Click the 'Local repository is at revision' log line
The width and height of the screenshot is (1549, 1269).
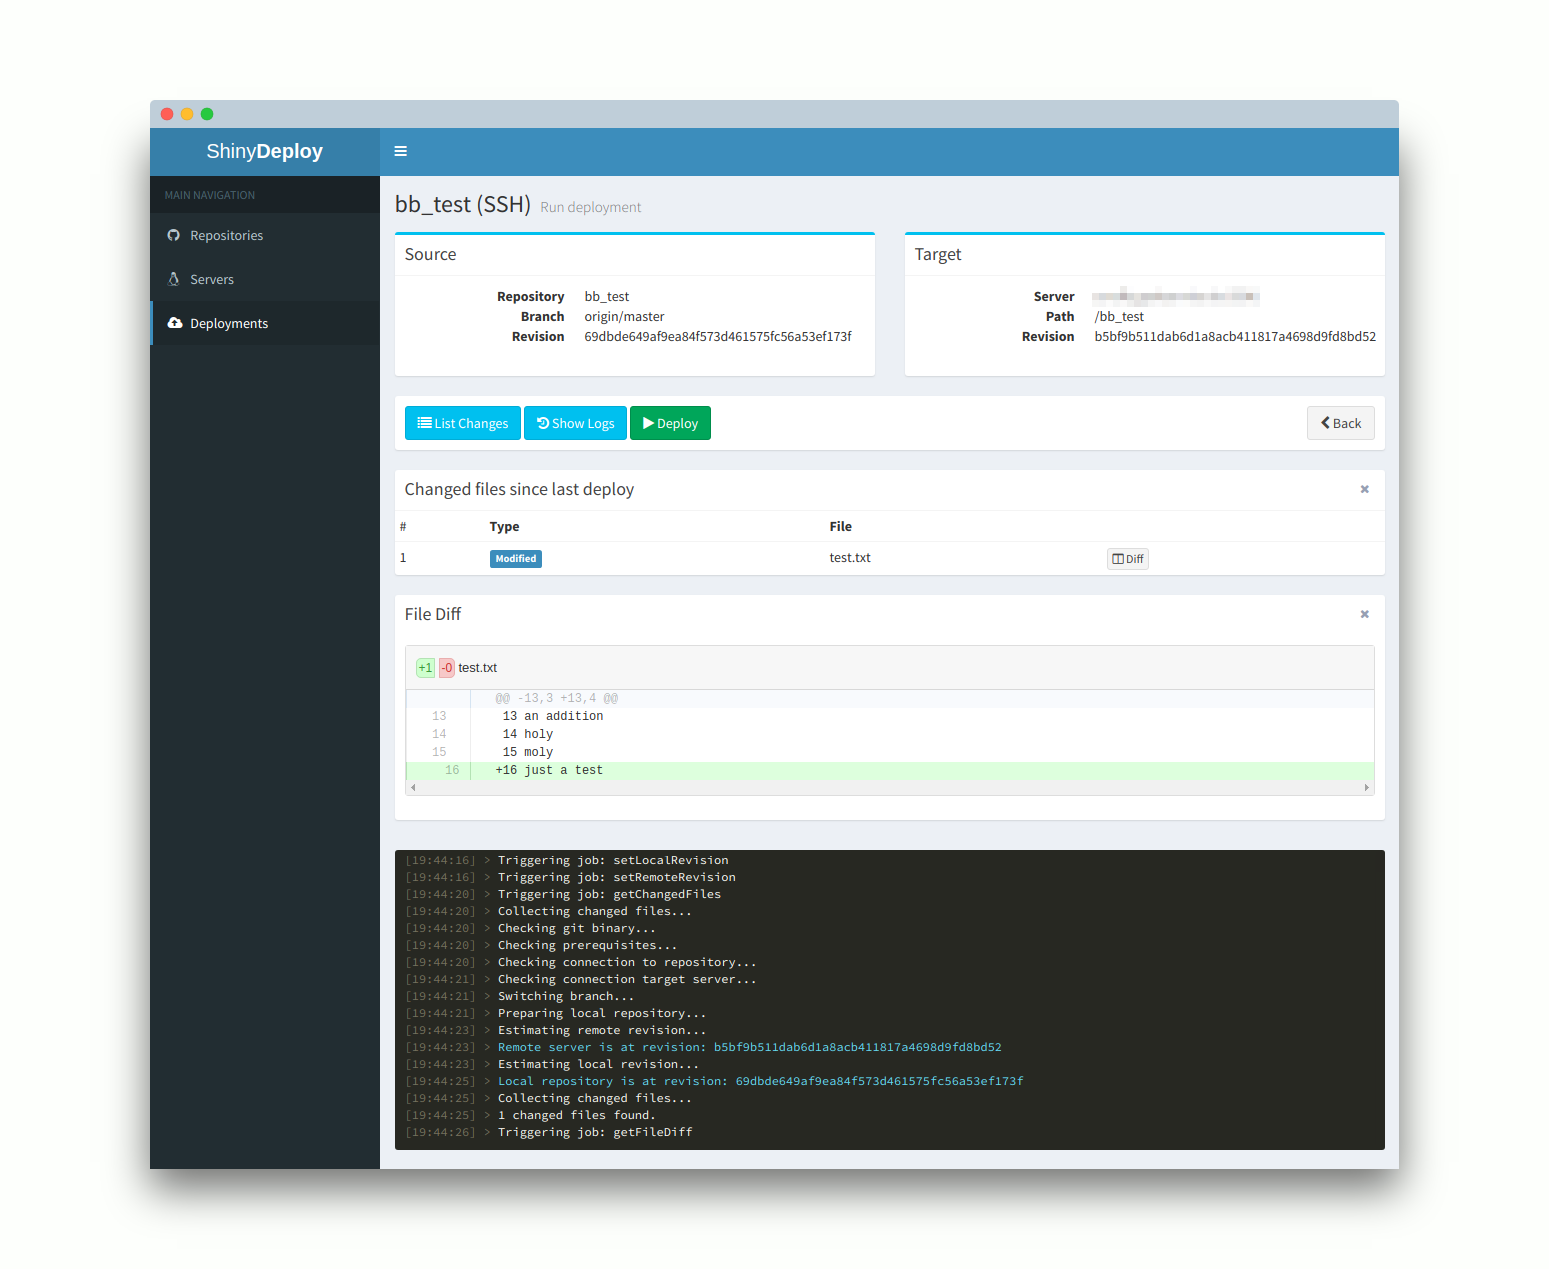(760, 1081)
